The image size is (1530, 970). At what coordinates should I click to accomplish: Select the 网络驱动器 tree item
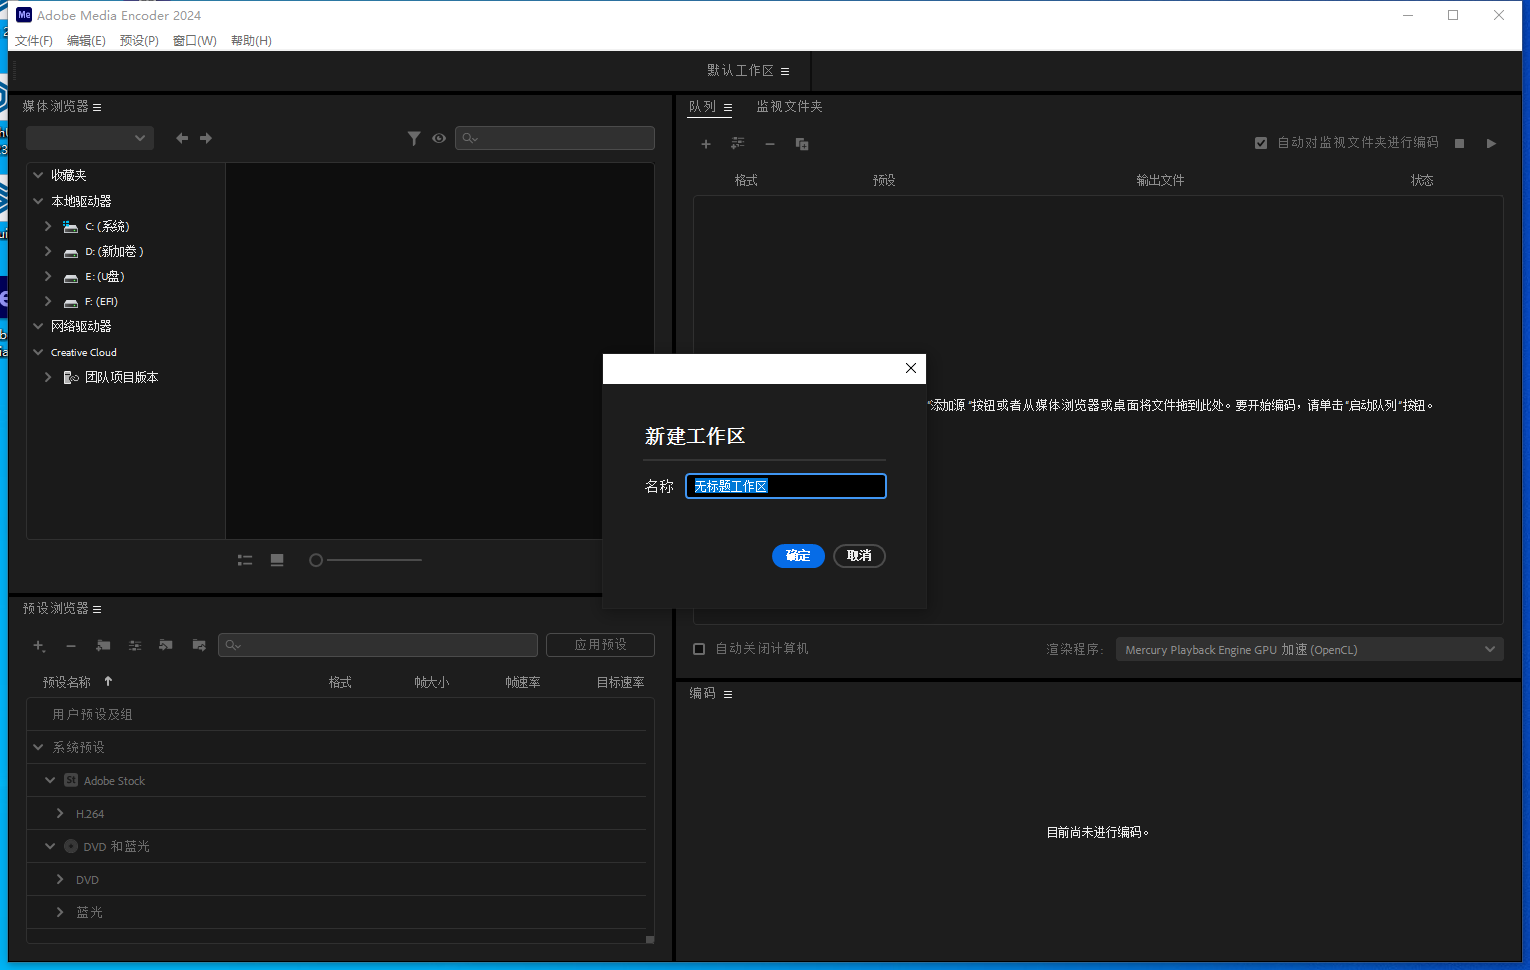coord(81,326)
